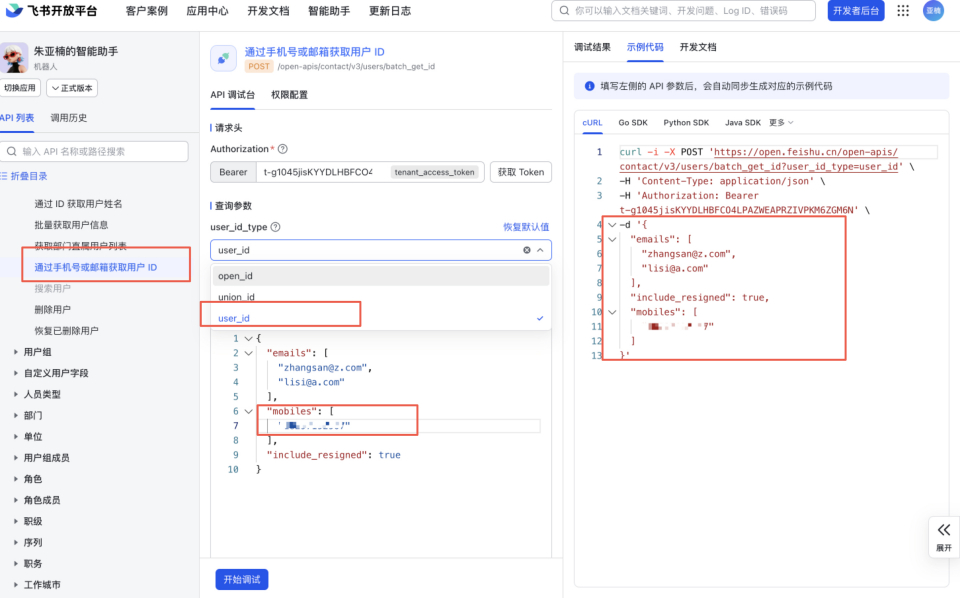Screen dimensions: 960x598
Task: Expand the 单位 tree node
Action: tap(15, 436)
